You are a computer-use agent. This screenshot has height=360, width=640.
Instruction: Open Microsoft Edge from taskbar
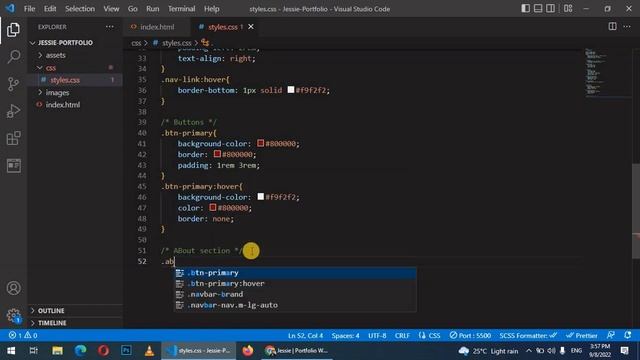[x=80, y=351]
